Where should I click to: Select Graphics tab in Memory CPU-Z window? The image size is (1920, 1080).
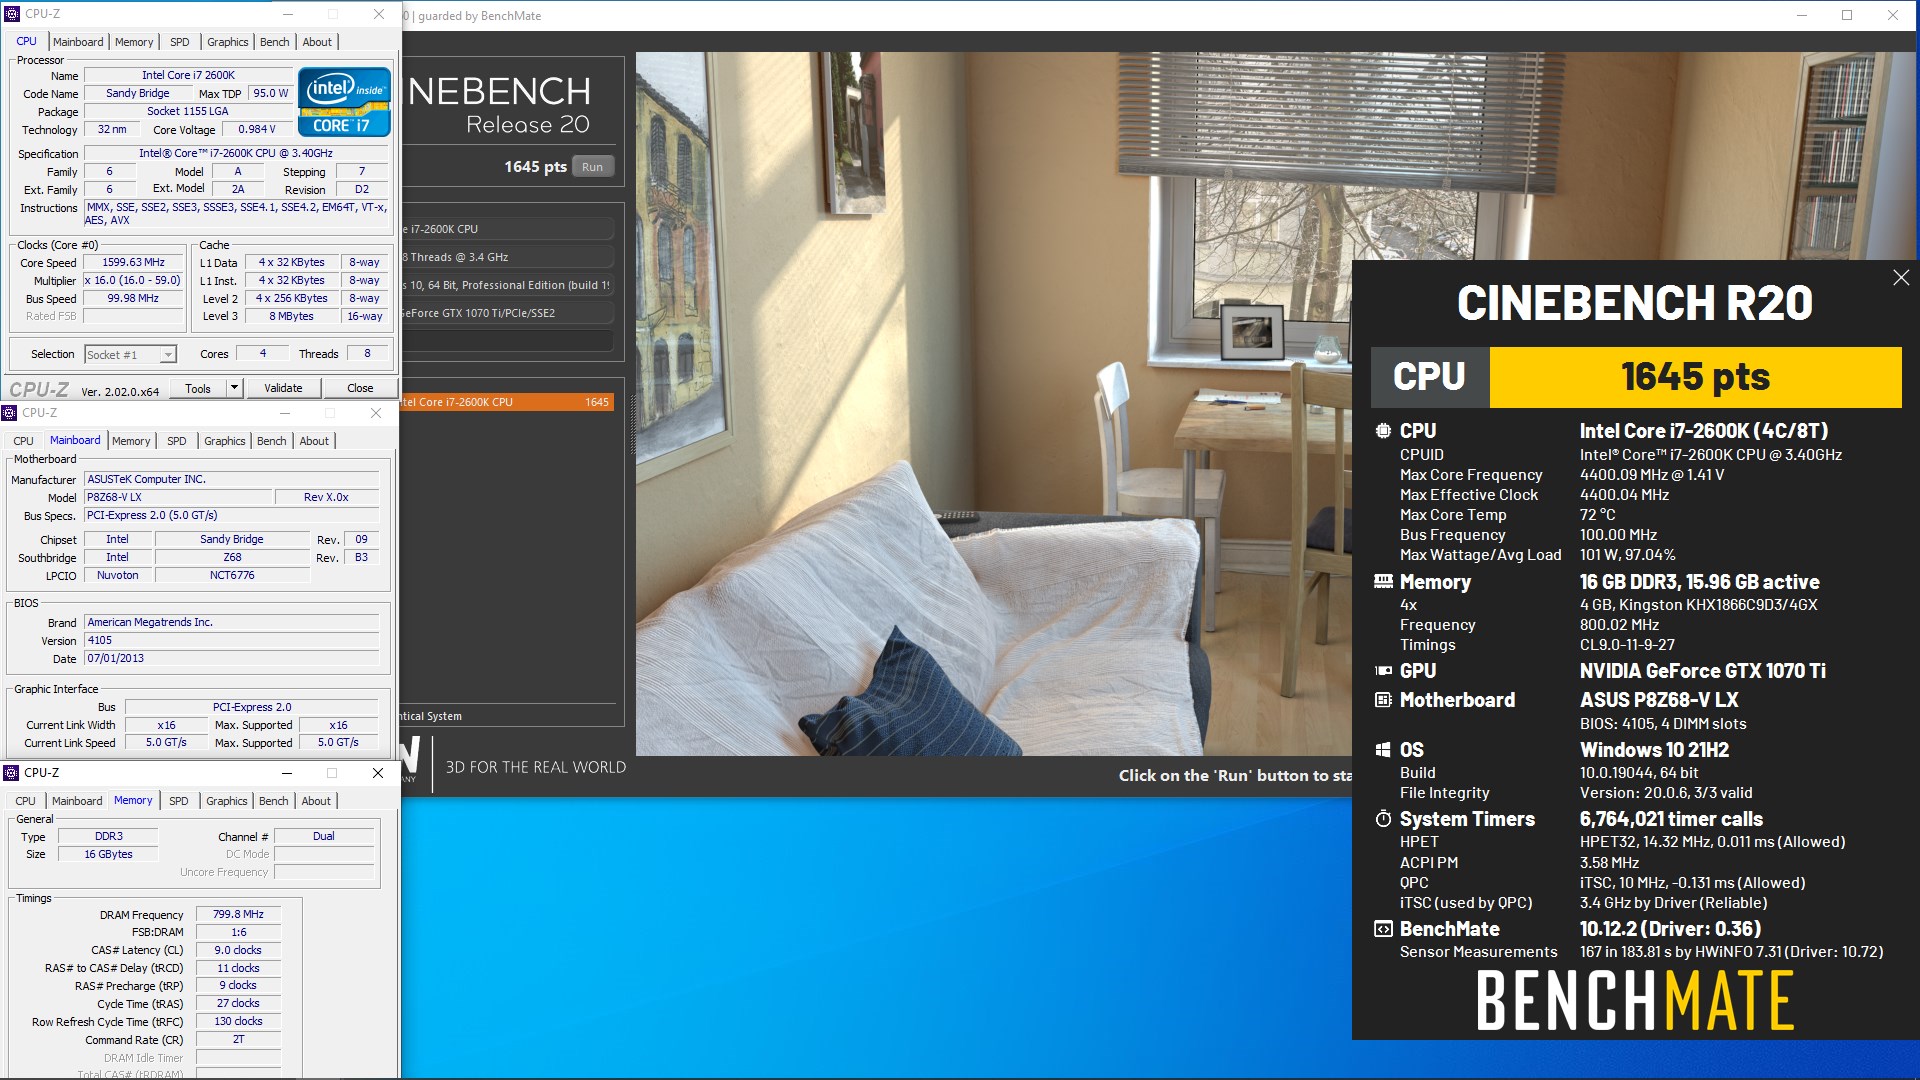tap(227, 801)
